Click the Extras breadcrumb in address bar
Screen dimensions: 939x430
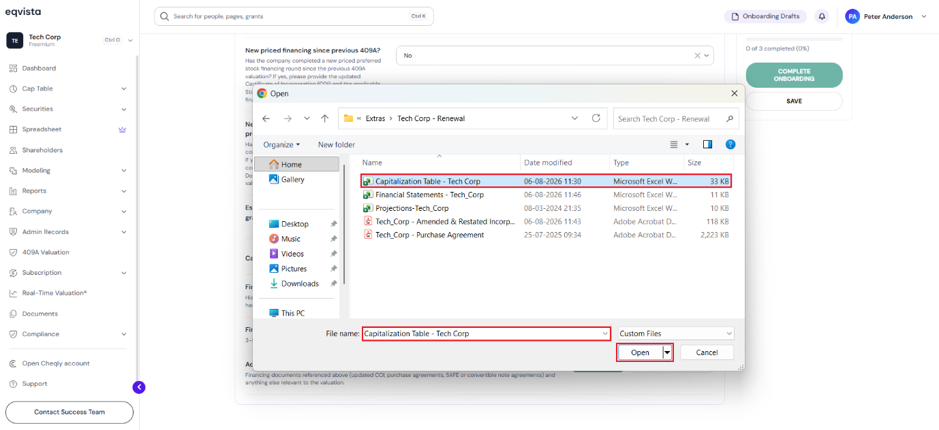[375, 119]
